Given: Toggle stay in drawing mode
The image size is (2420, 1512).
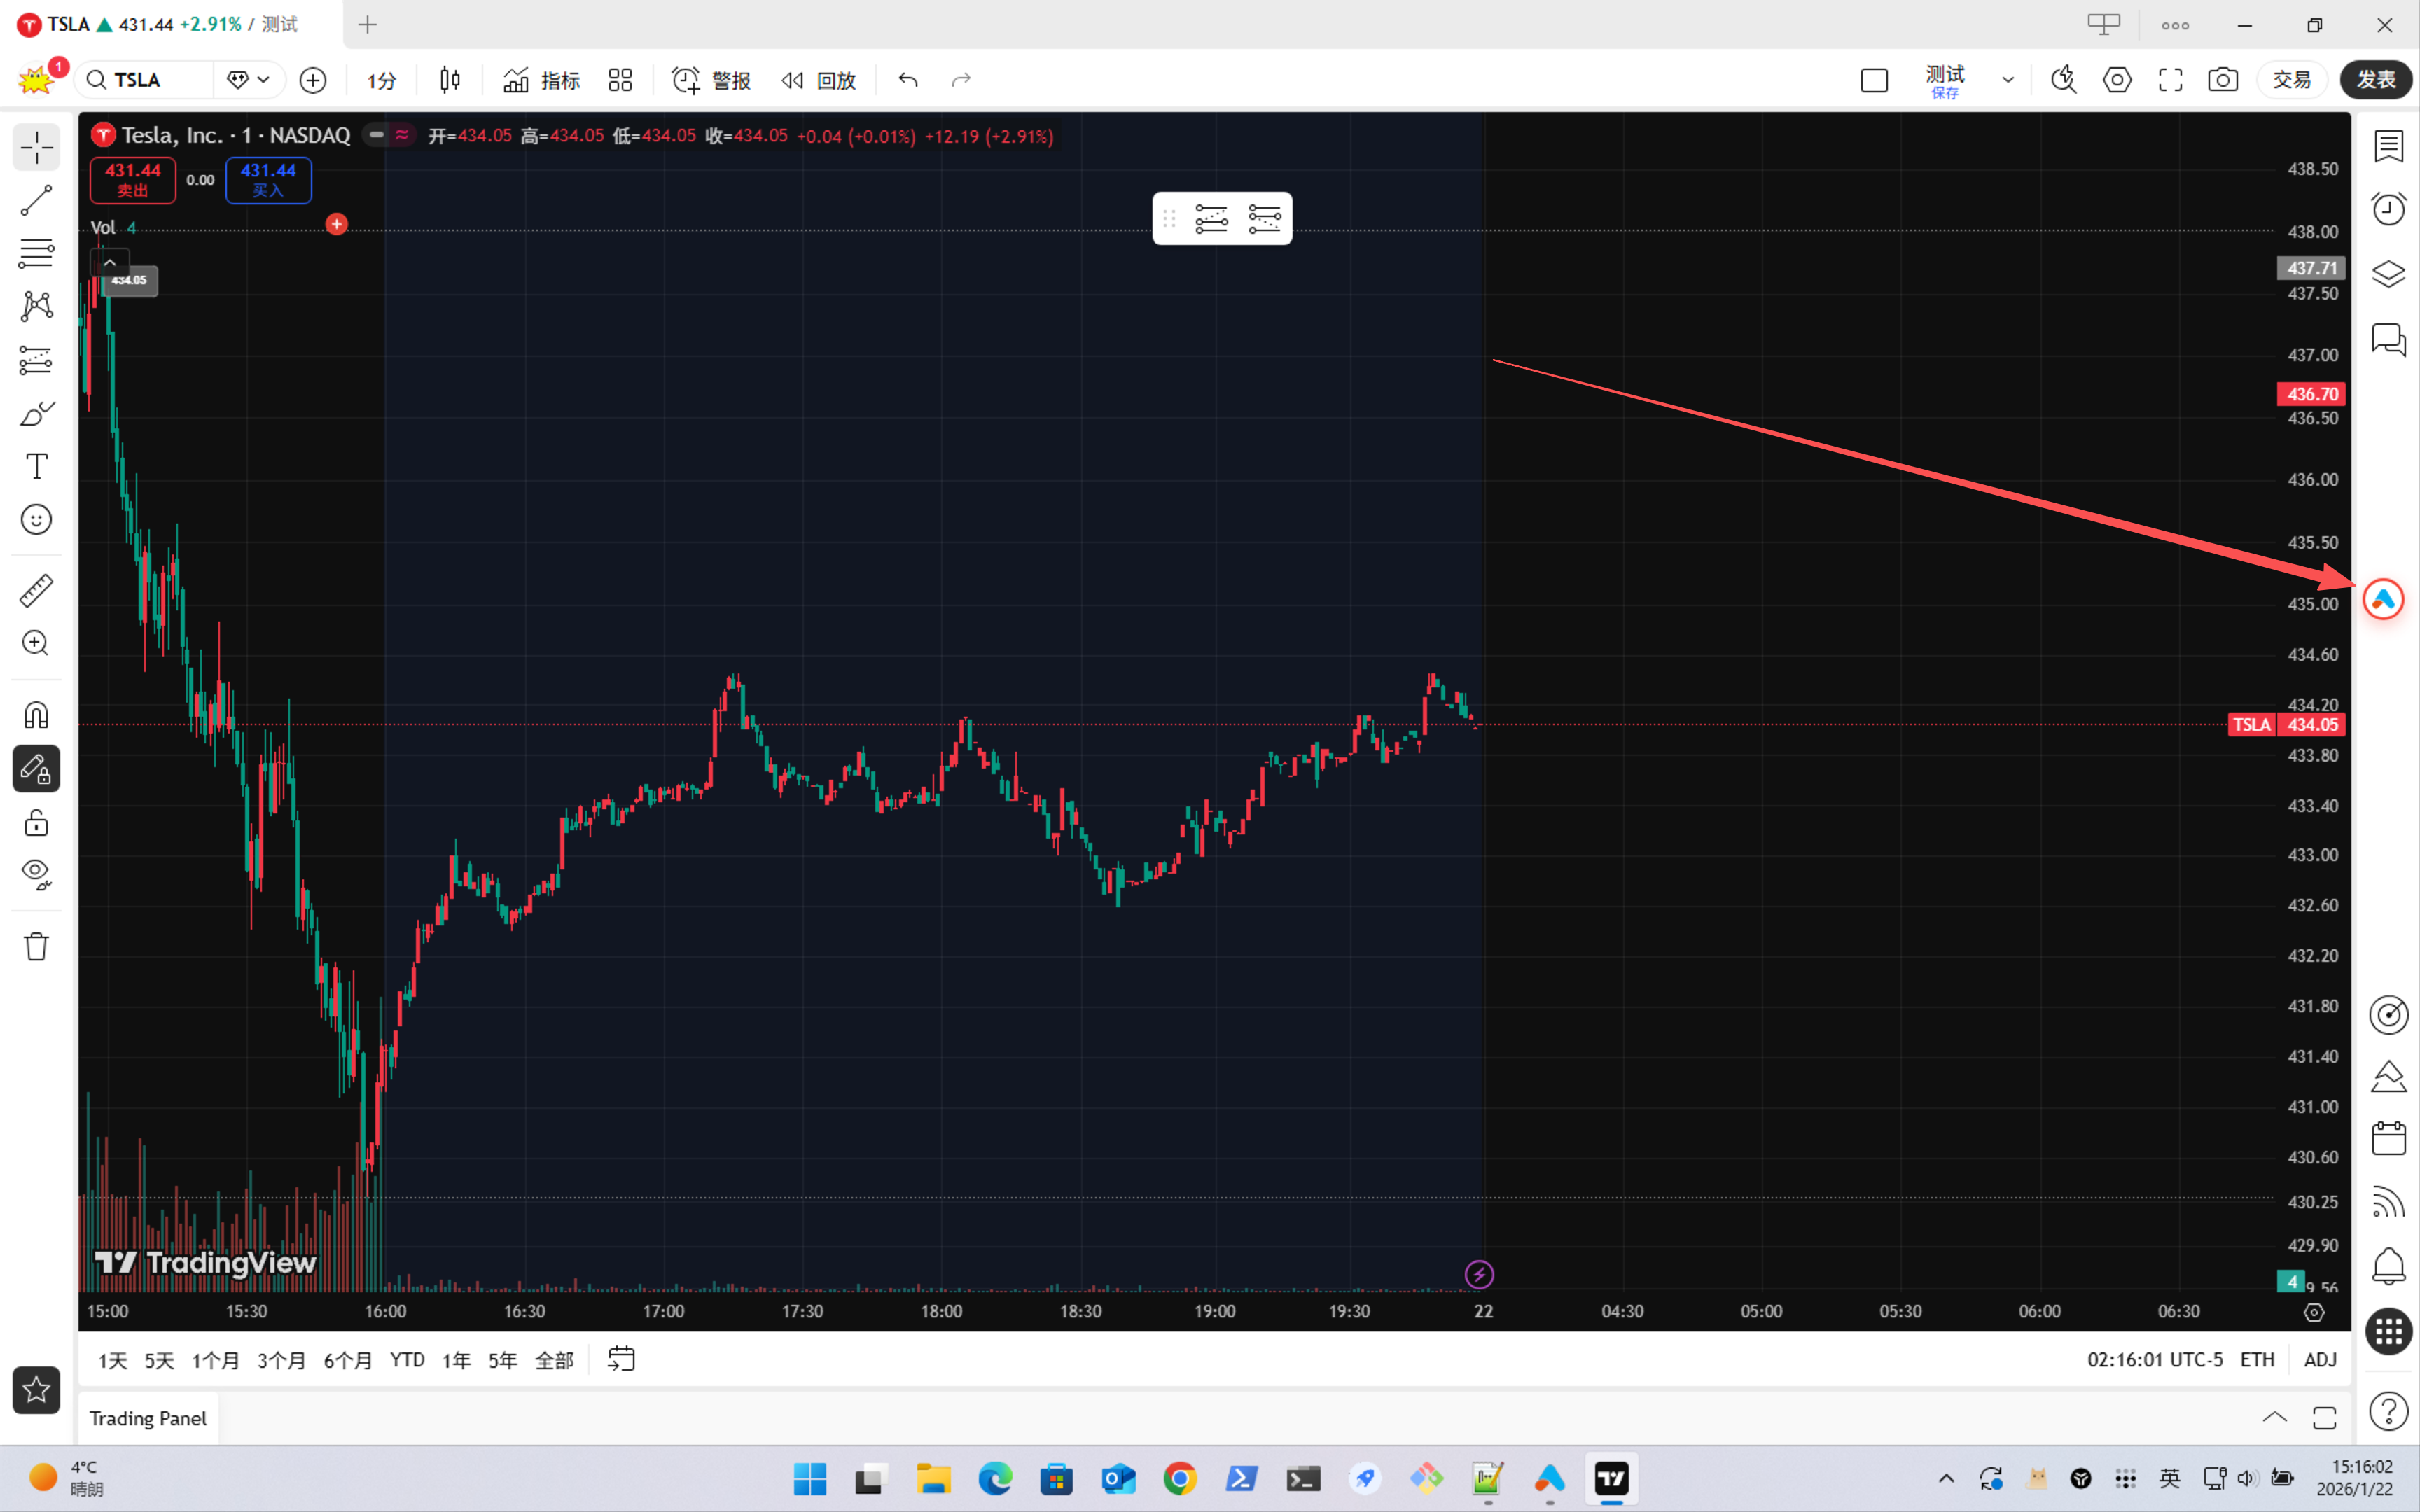Looking at the screenshot, I should click(x=37, y=769).
